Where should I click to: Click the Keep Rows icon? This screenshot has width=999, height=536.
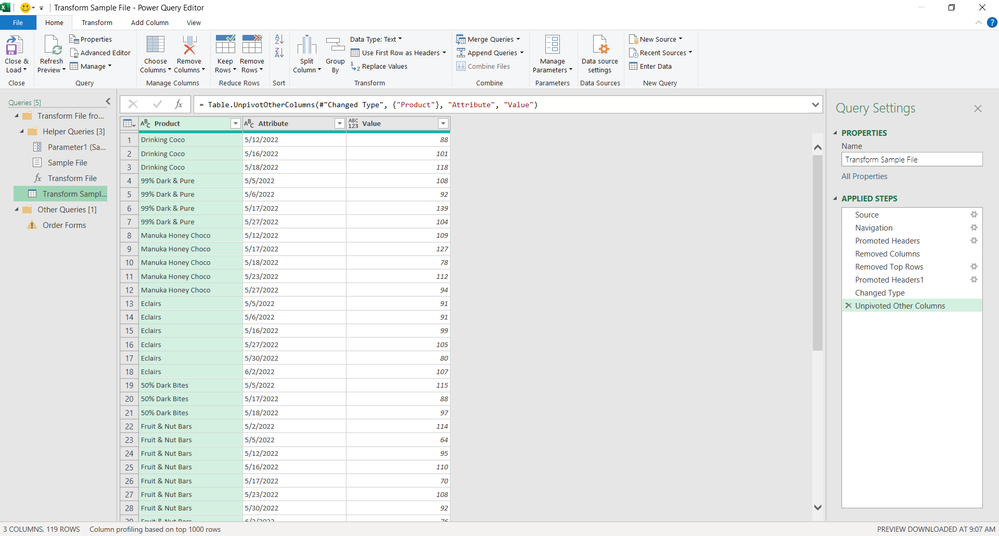pyautogui.click(x=225, y=45)
